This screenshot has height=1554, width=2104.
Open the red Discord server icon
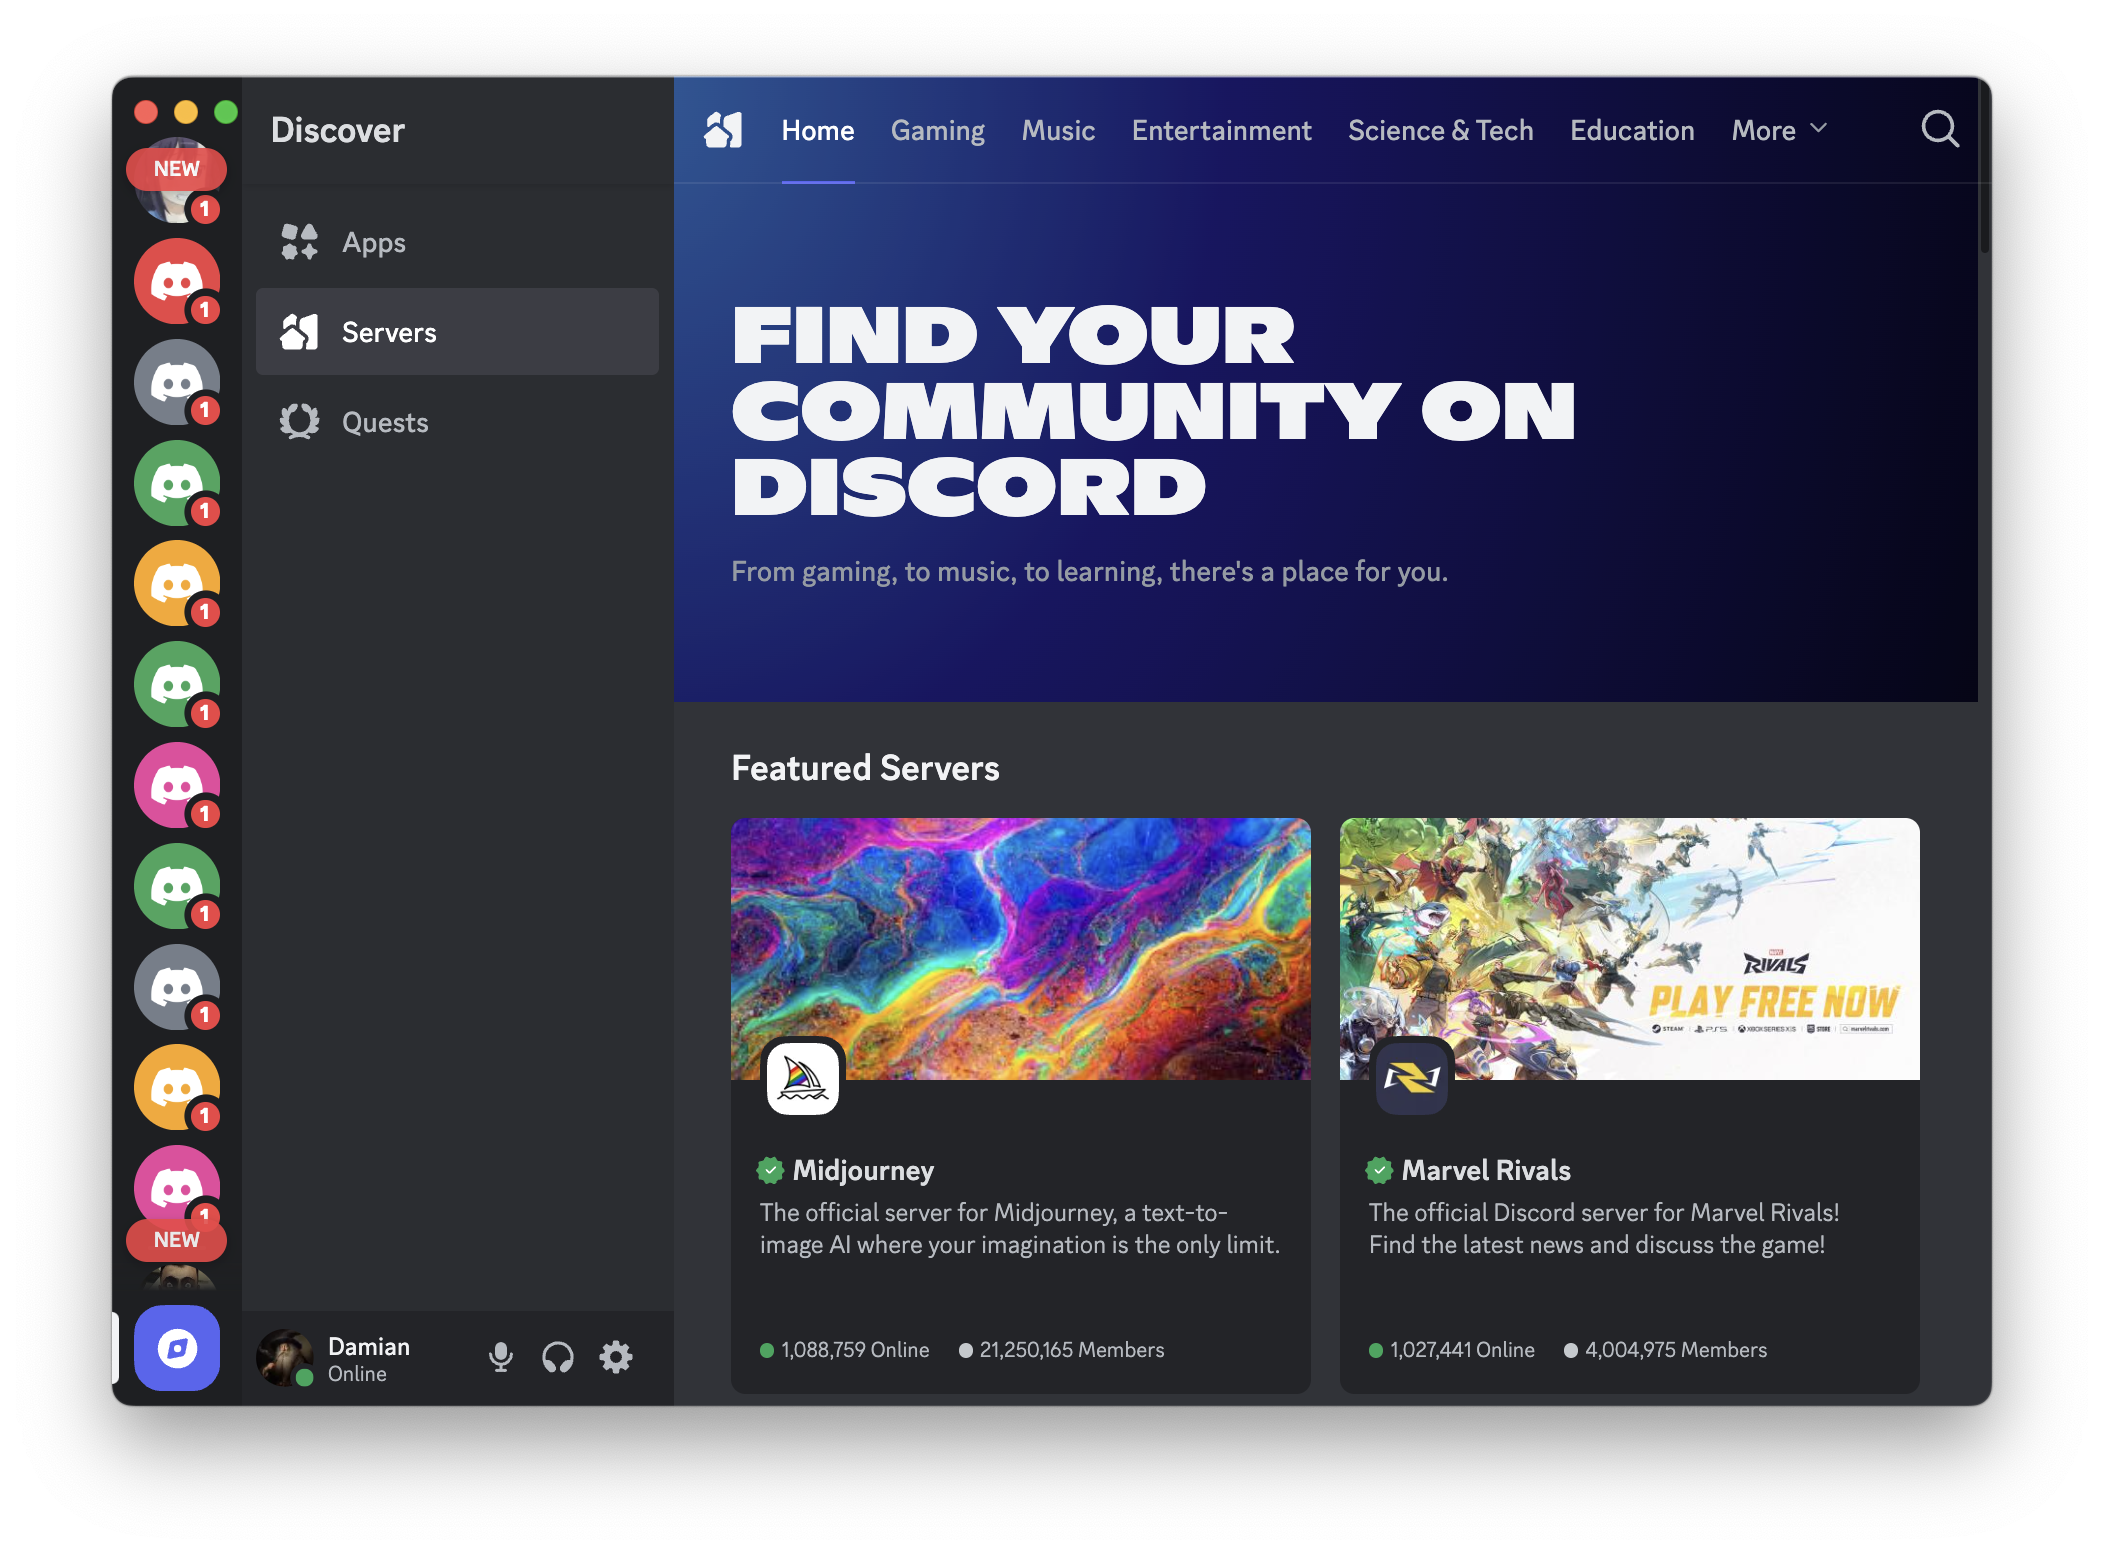(177, 281)
